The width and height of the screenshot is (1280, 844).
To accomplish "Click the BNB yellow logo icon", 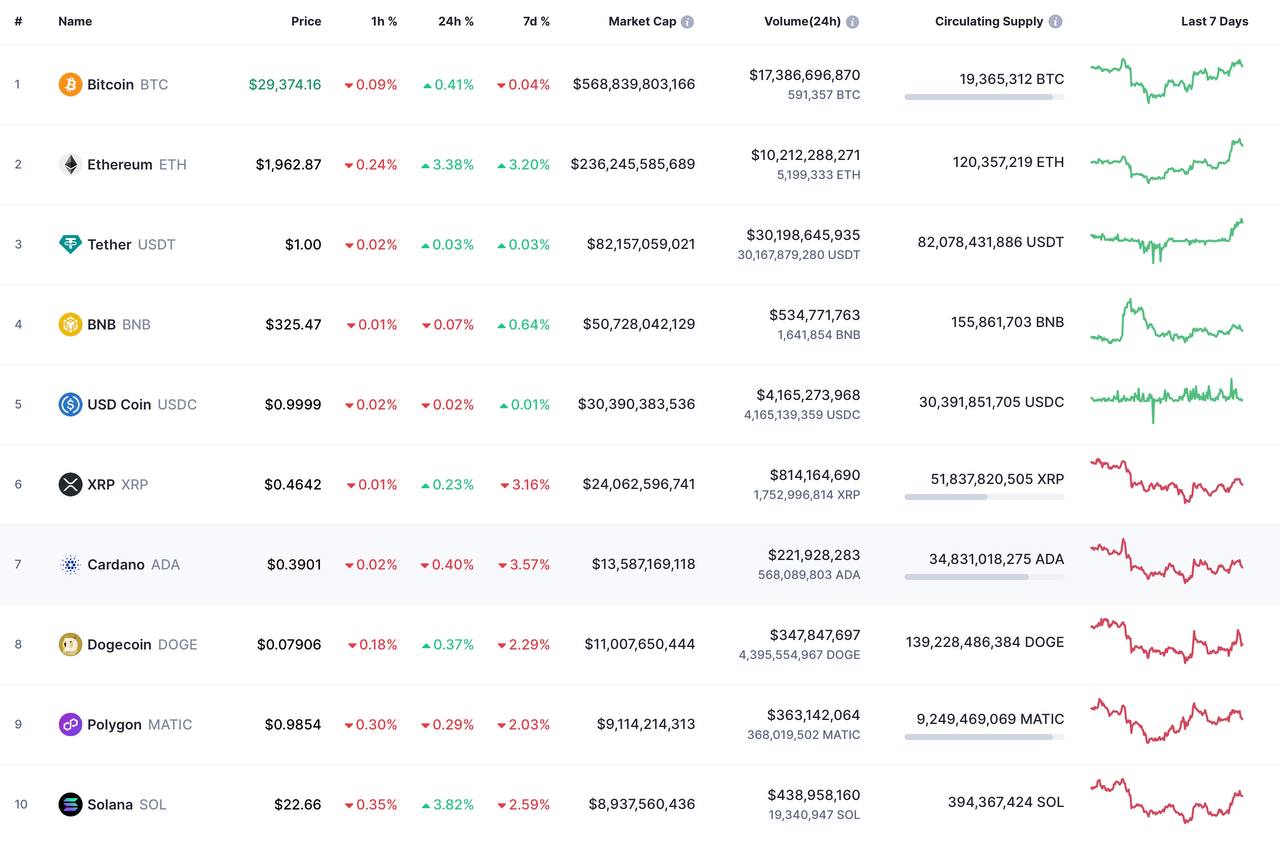I will 70,324.
